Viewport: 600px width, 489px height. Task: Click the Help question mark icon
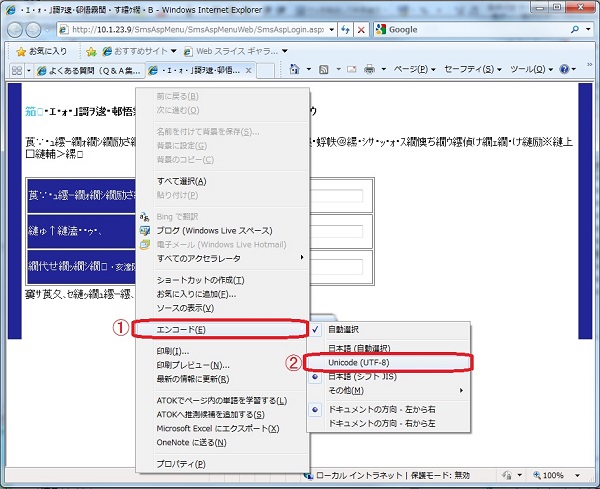coord(564,69)
